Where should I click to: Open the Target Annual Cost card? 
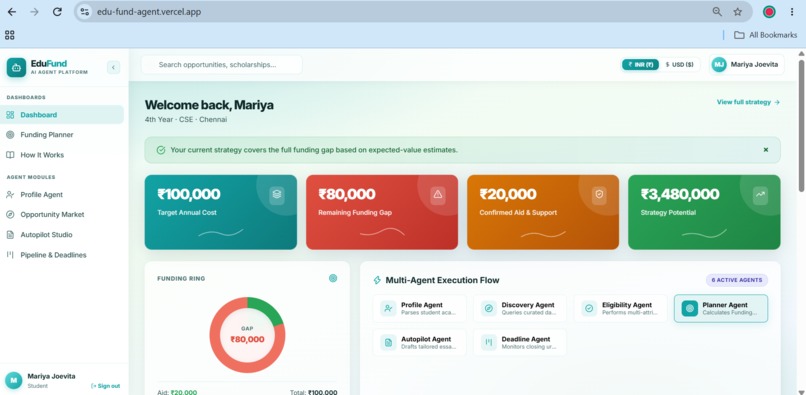pos(221,212)
